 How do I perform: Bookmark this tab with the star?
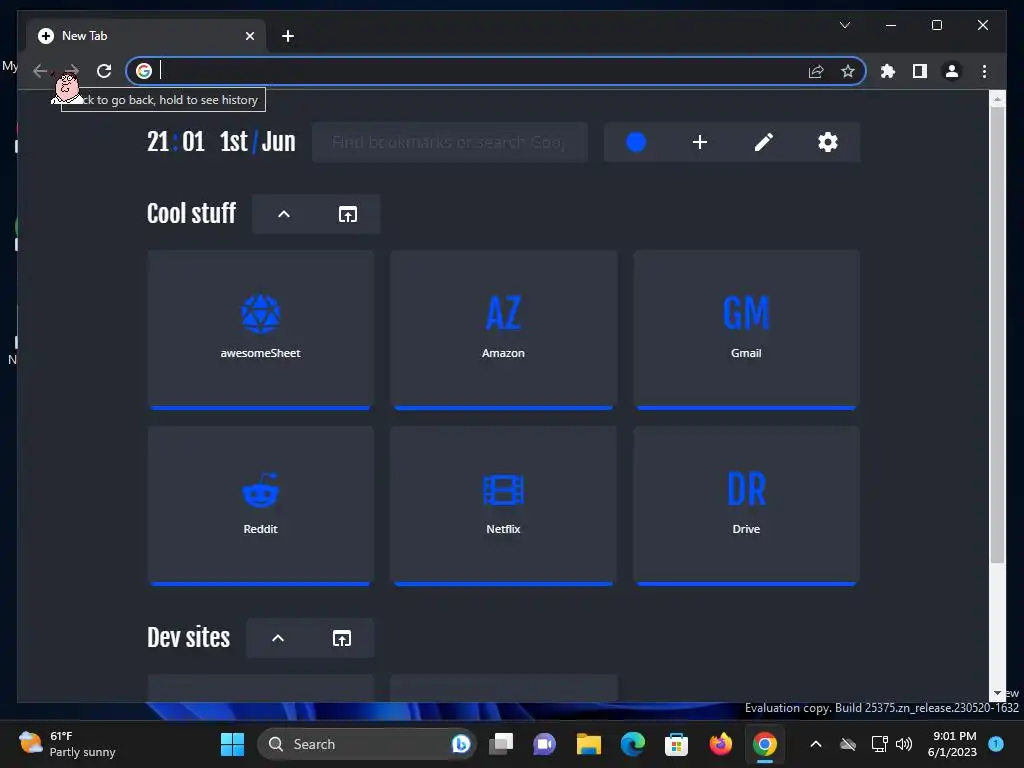(x=848, y=71)
